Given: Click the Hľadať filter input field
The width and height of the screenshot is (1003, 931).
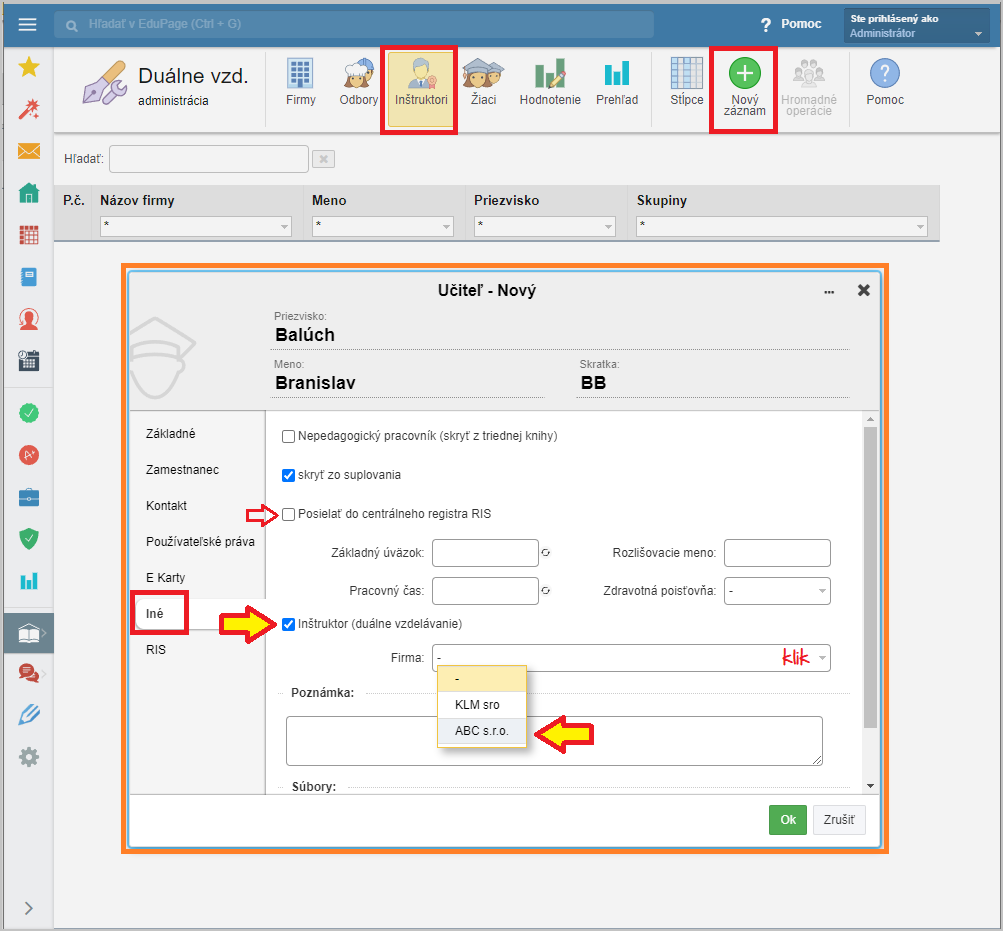Looking at the screenshot, I should point(209,159).
